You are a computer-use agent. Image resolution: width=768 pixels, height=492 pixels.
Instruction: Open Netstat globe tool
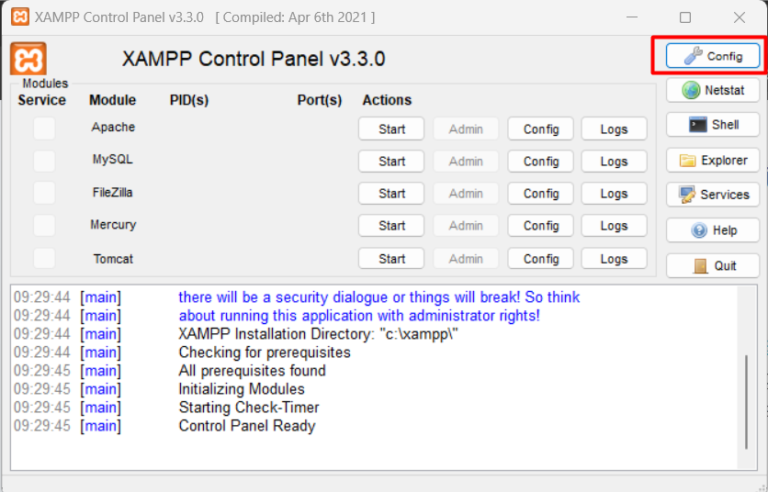click(x=713, y=90)
